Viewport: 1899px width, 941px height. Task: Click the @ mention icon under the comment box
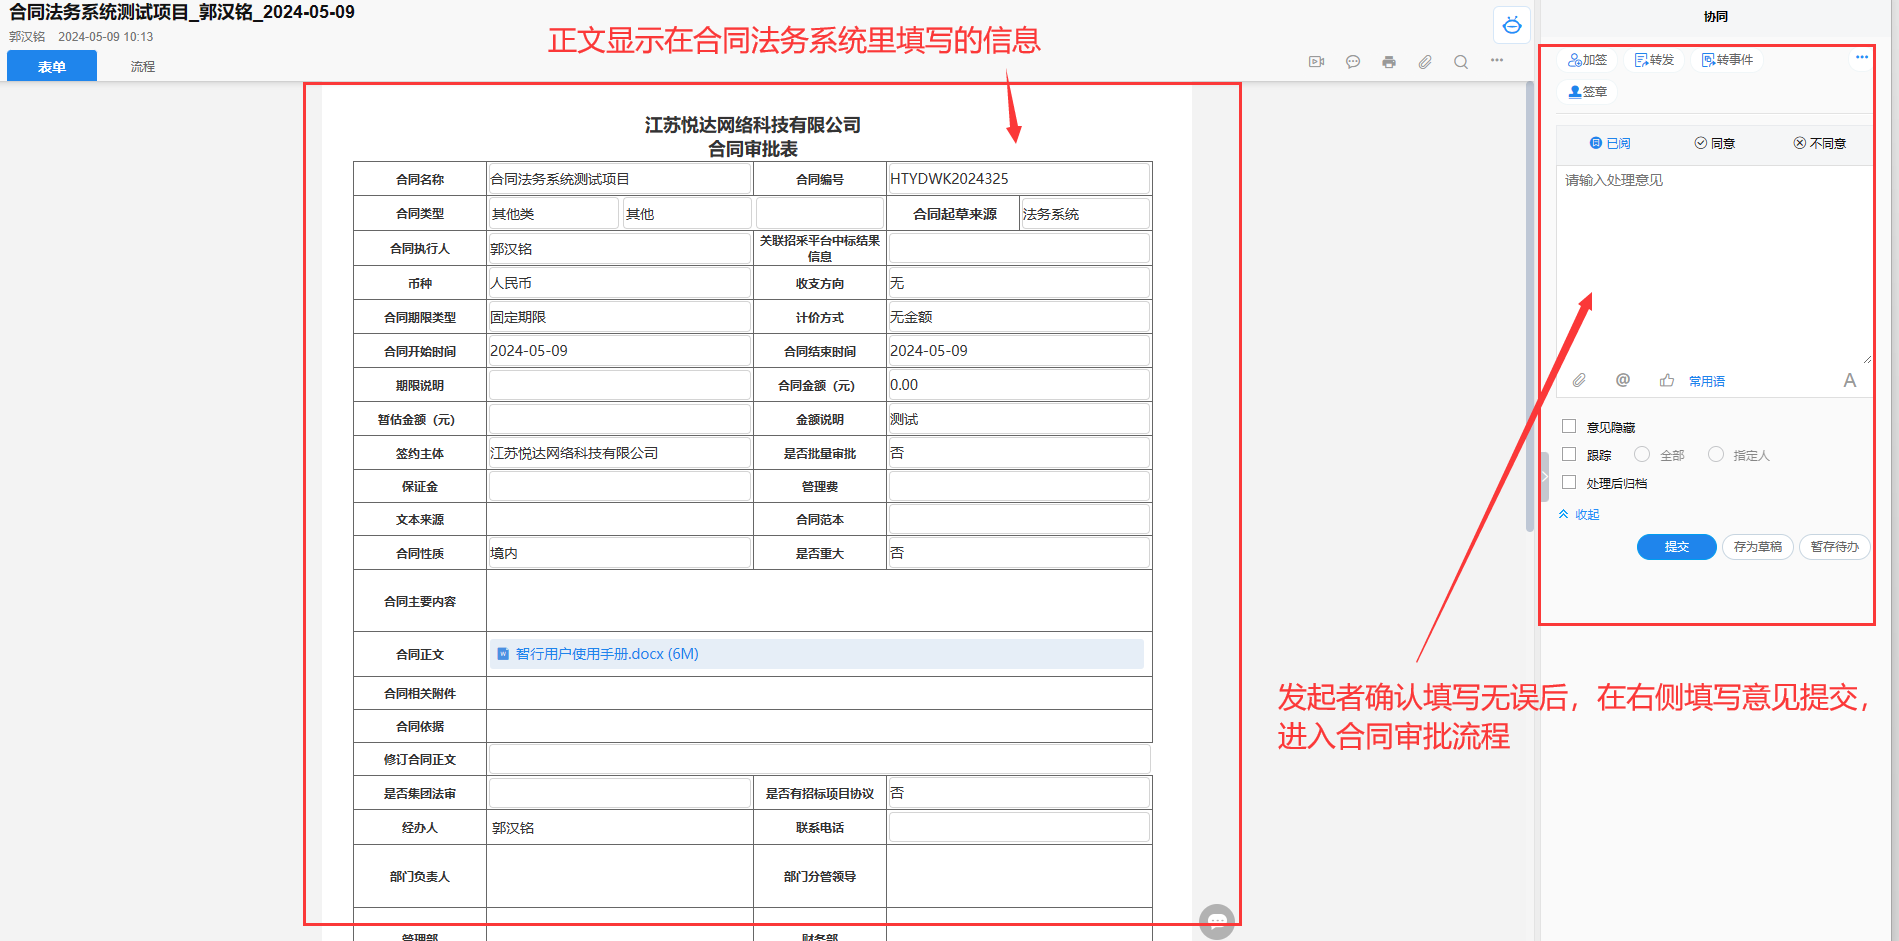pyautogui.click(x=1622, y=380)
